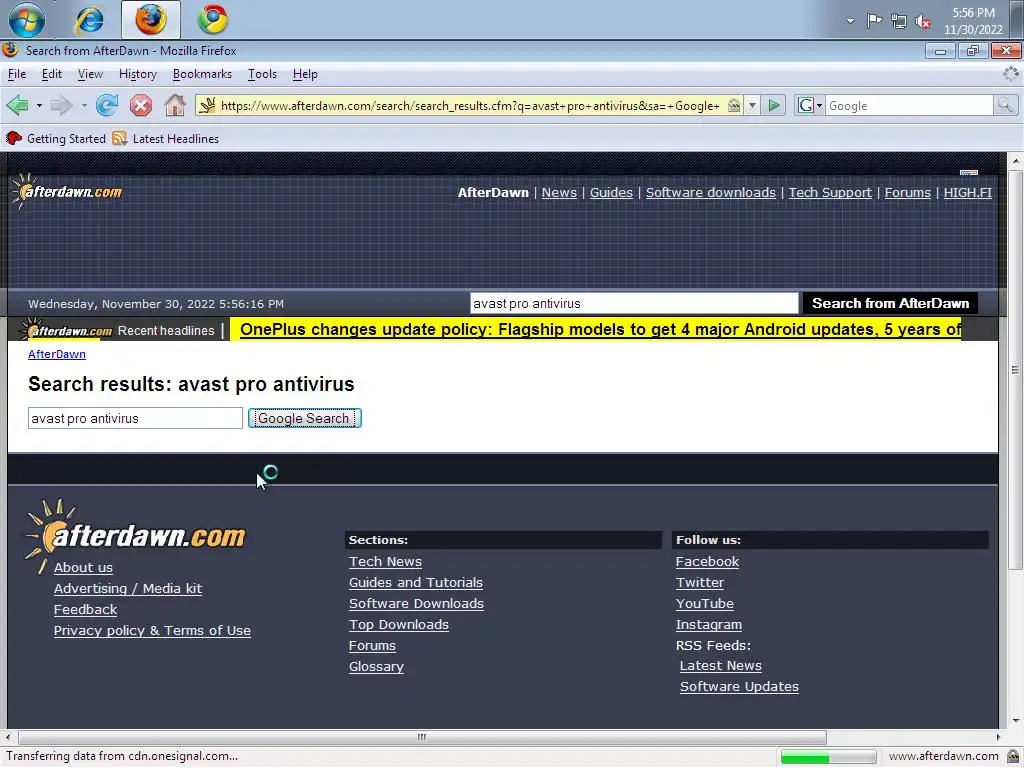Screen dimensions: 1024x768
Task: Click the forward navigation arrow
Action: click(x=61, y=105)
